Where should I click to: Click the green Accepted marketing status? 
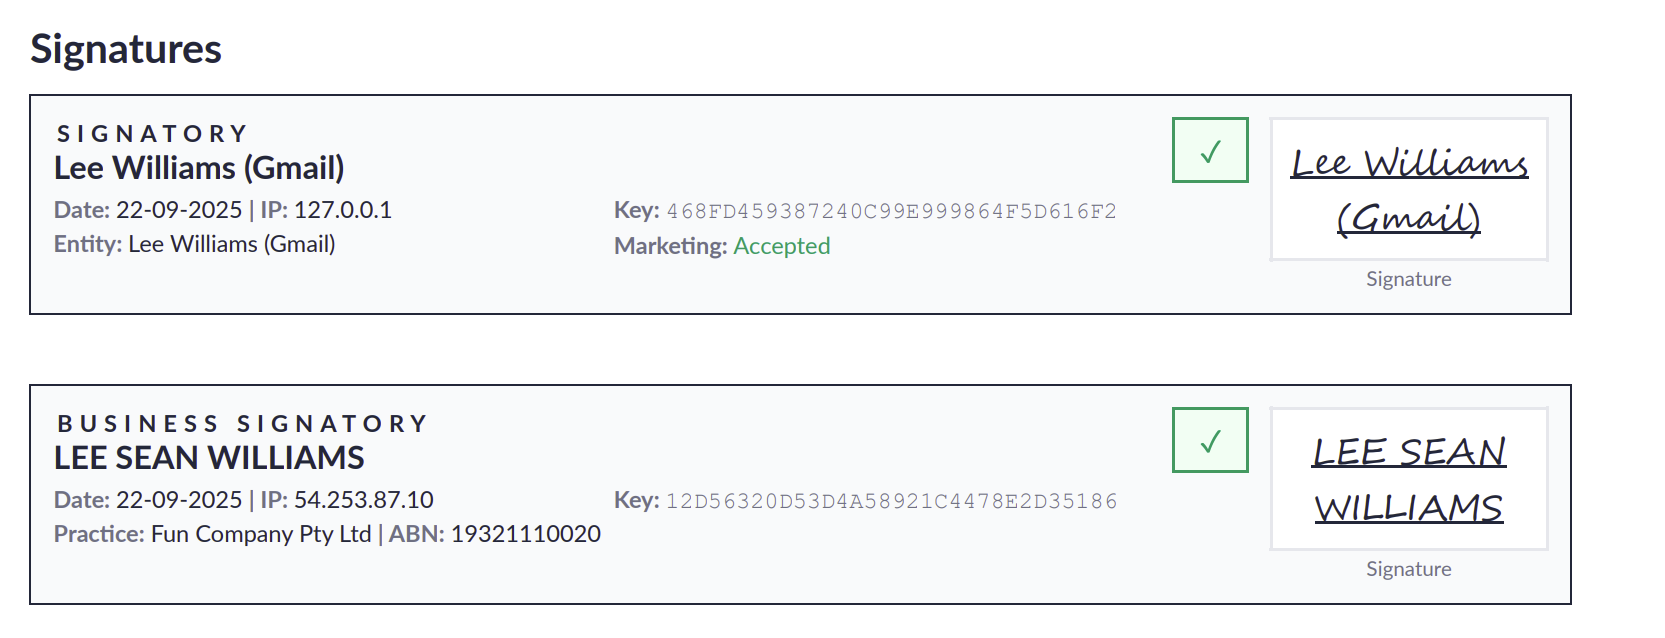tap(781, 246)
